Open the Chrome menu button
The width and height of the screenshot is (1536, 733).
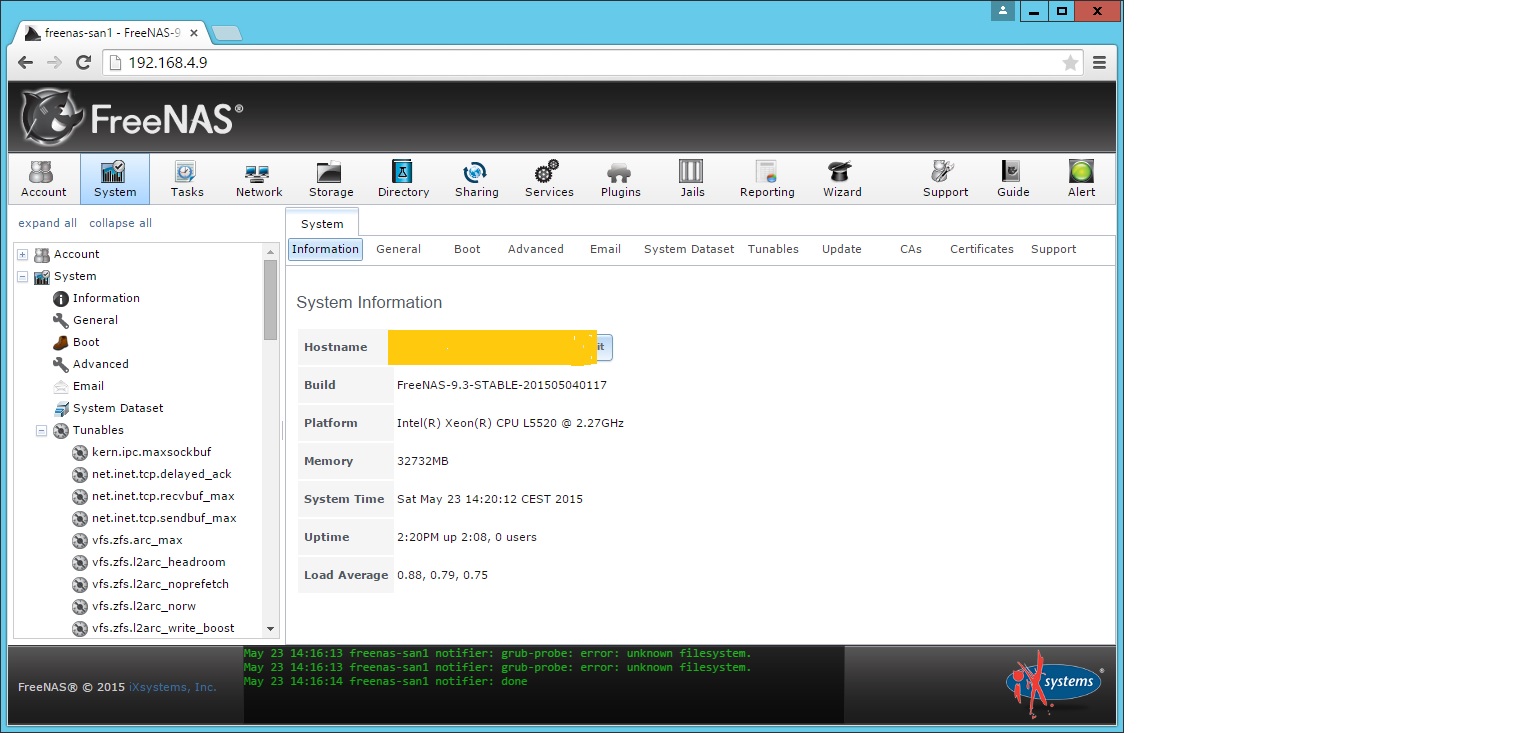[x=1099, y=63]
